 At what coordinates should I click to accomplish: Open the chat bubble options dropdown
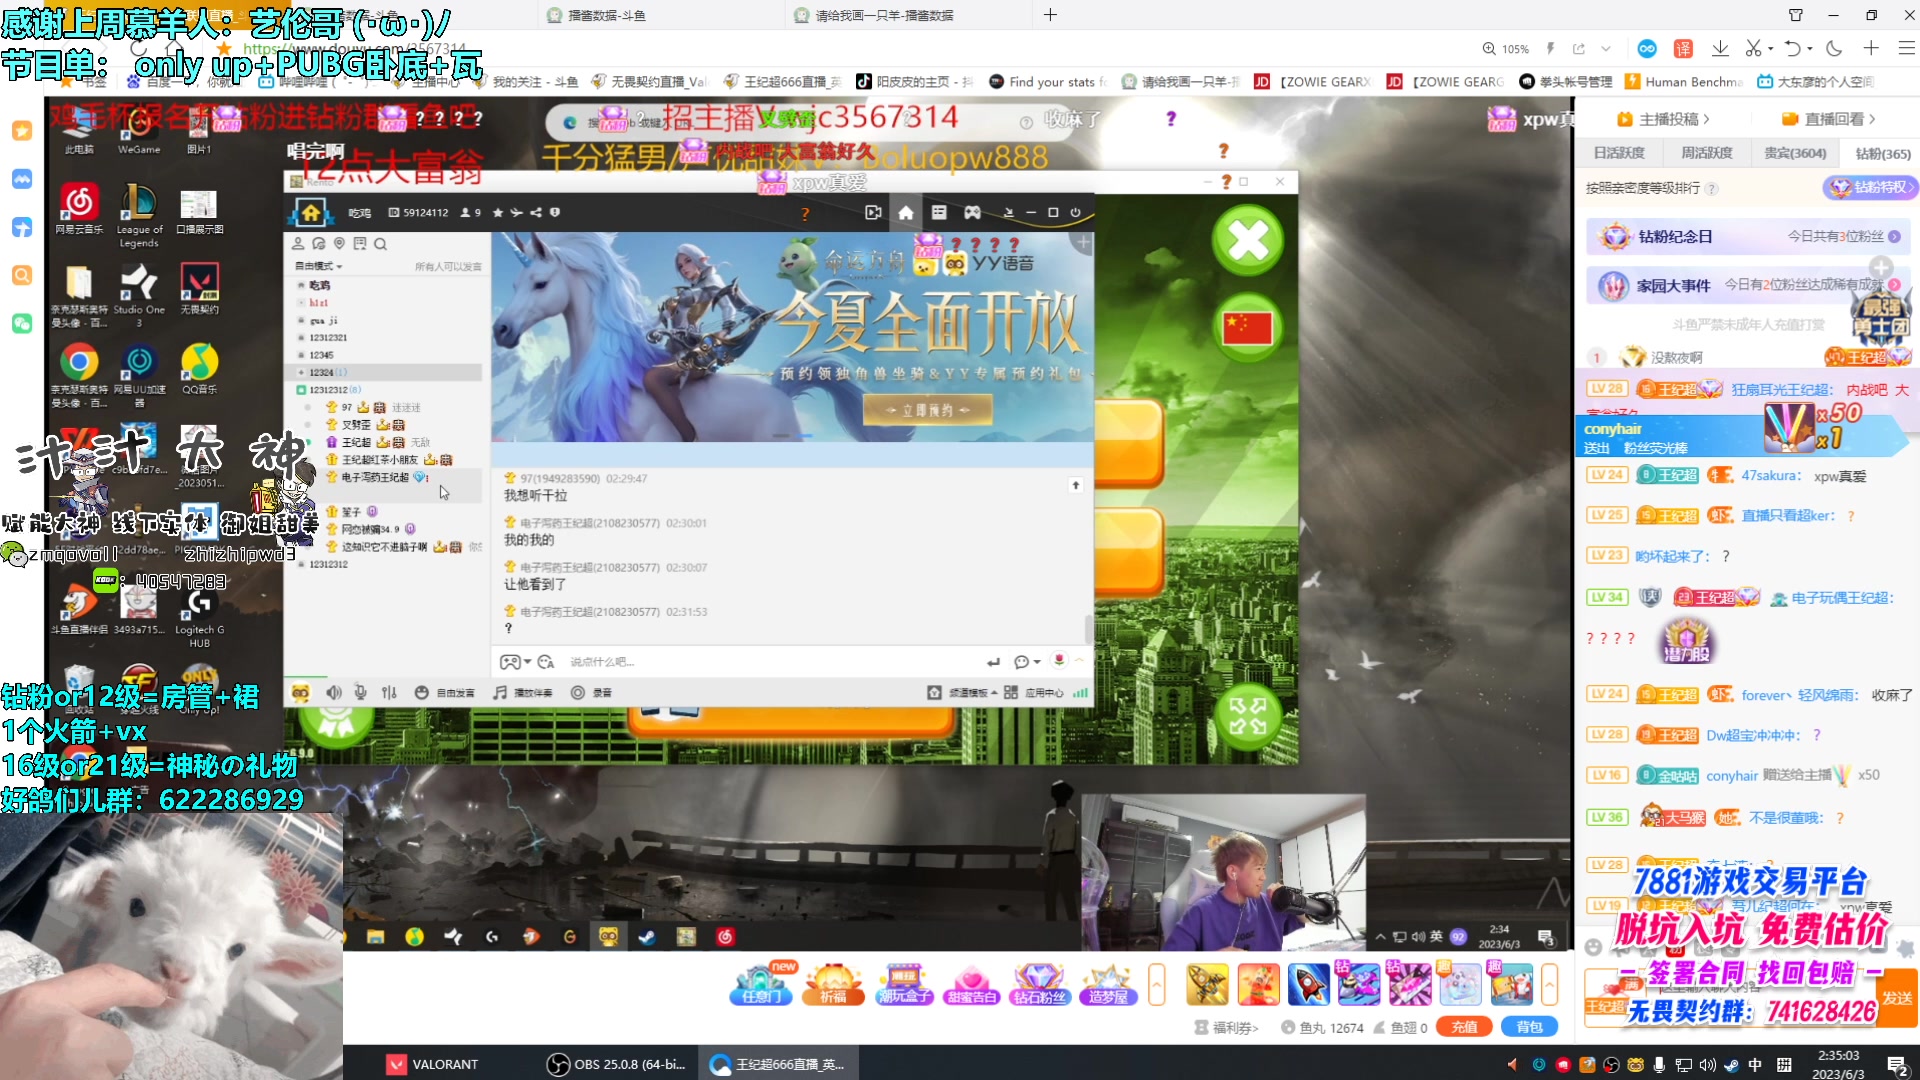(1037, 662)
